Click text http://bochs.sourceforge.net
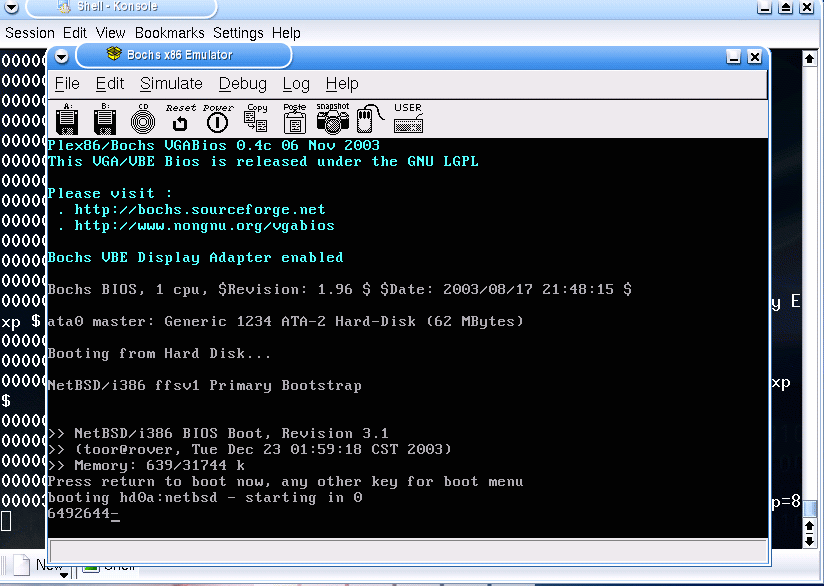Screen dimensions: 824x586 (x=200, y=210)
